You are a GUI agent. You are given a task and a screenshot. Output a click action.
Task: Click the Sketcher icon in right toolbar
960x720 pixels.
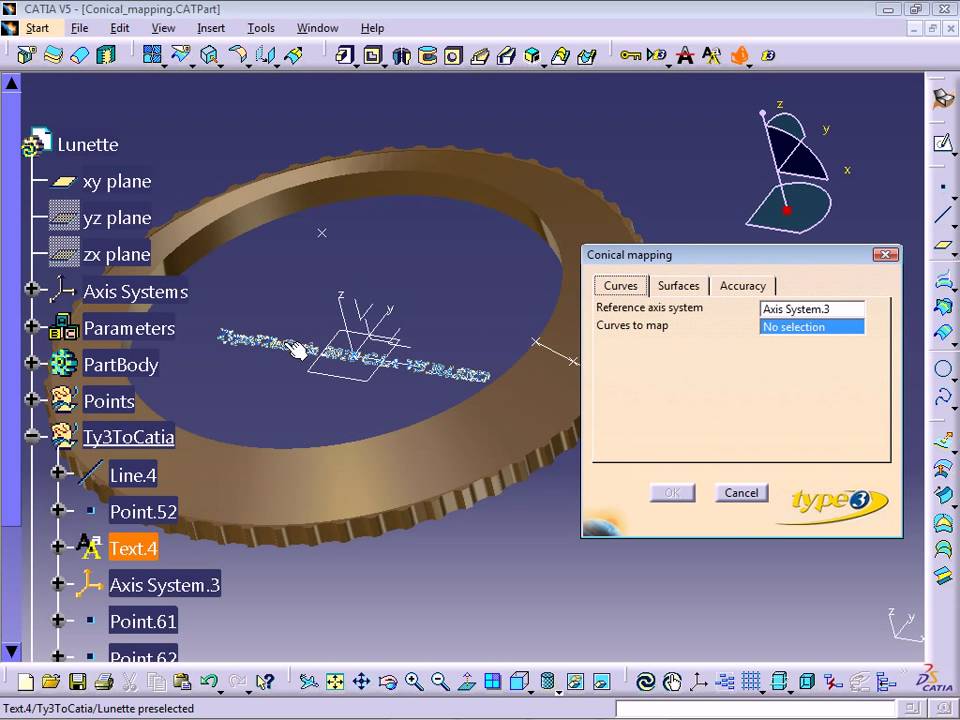click(x=943, y=143)
